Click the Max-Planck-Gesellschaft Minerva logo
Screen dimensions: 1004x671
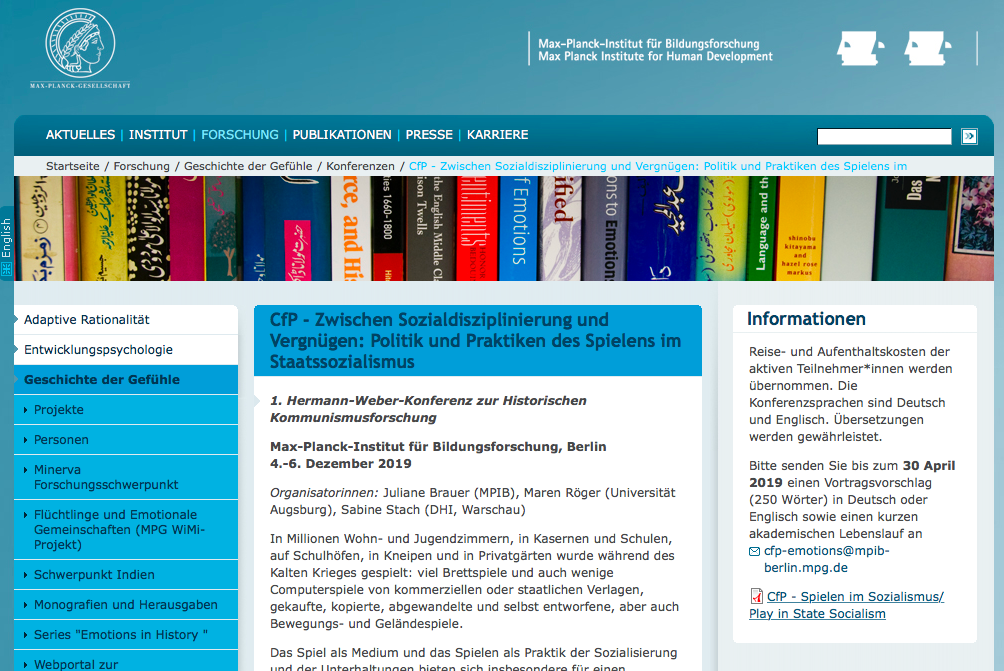point(80,49)
